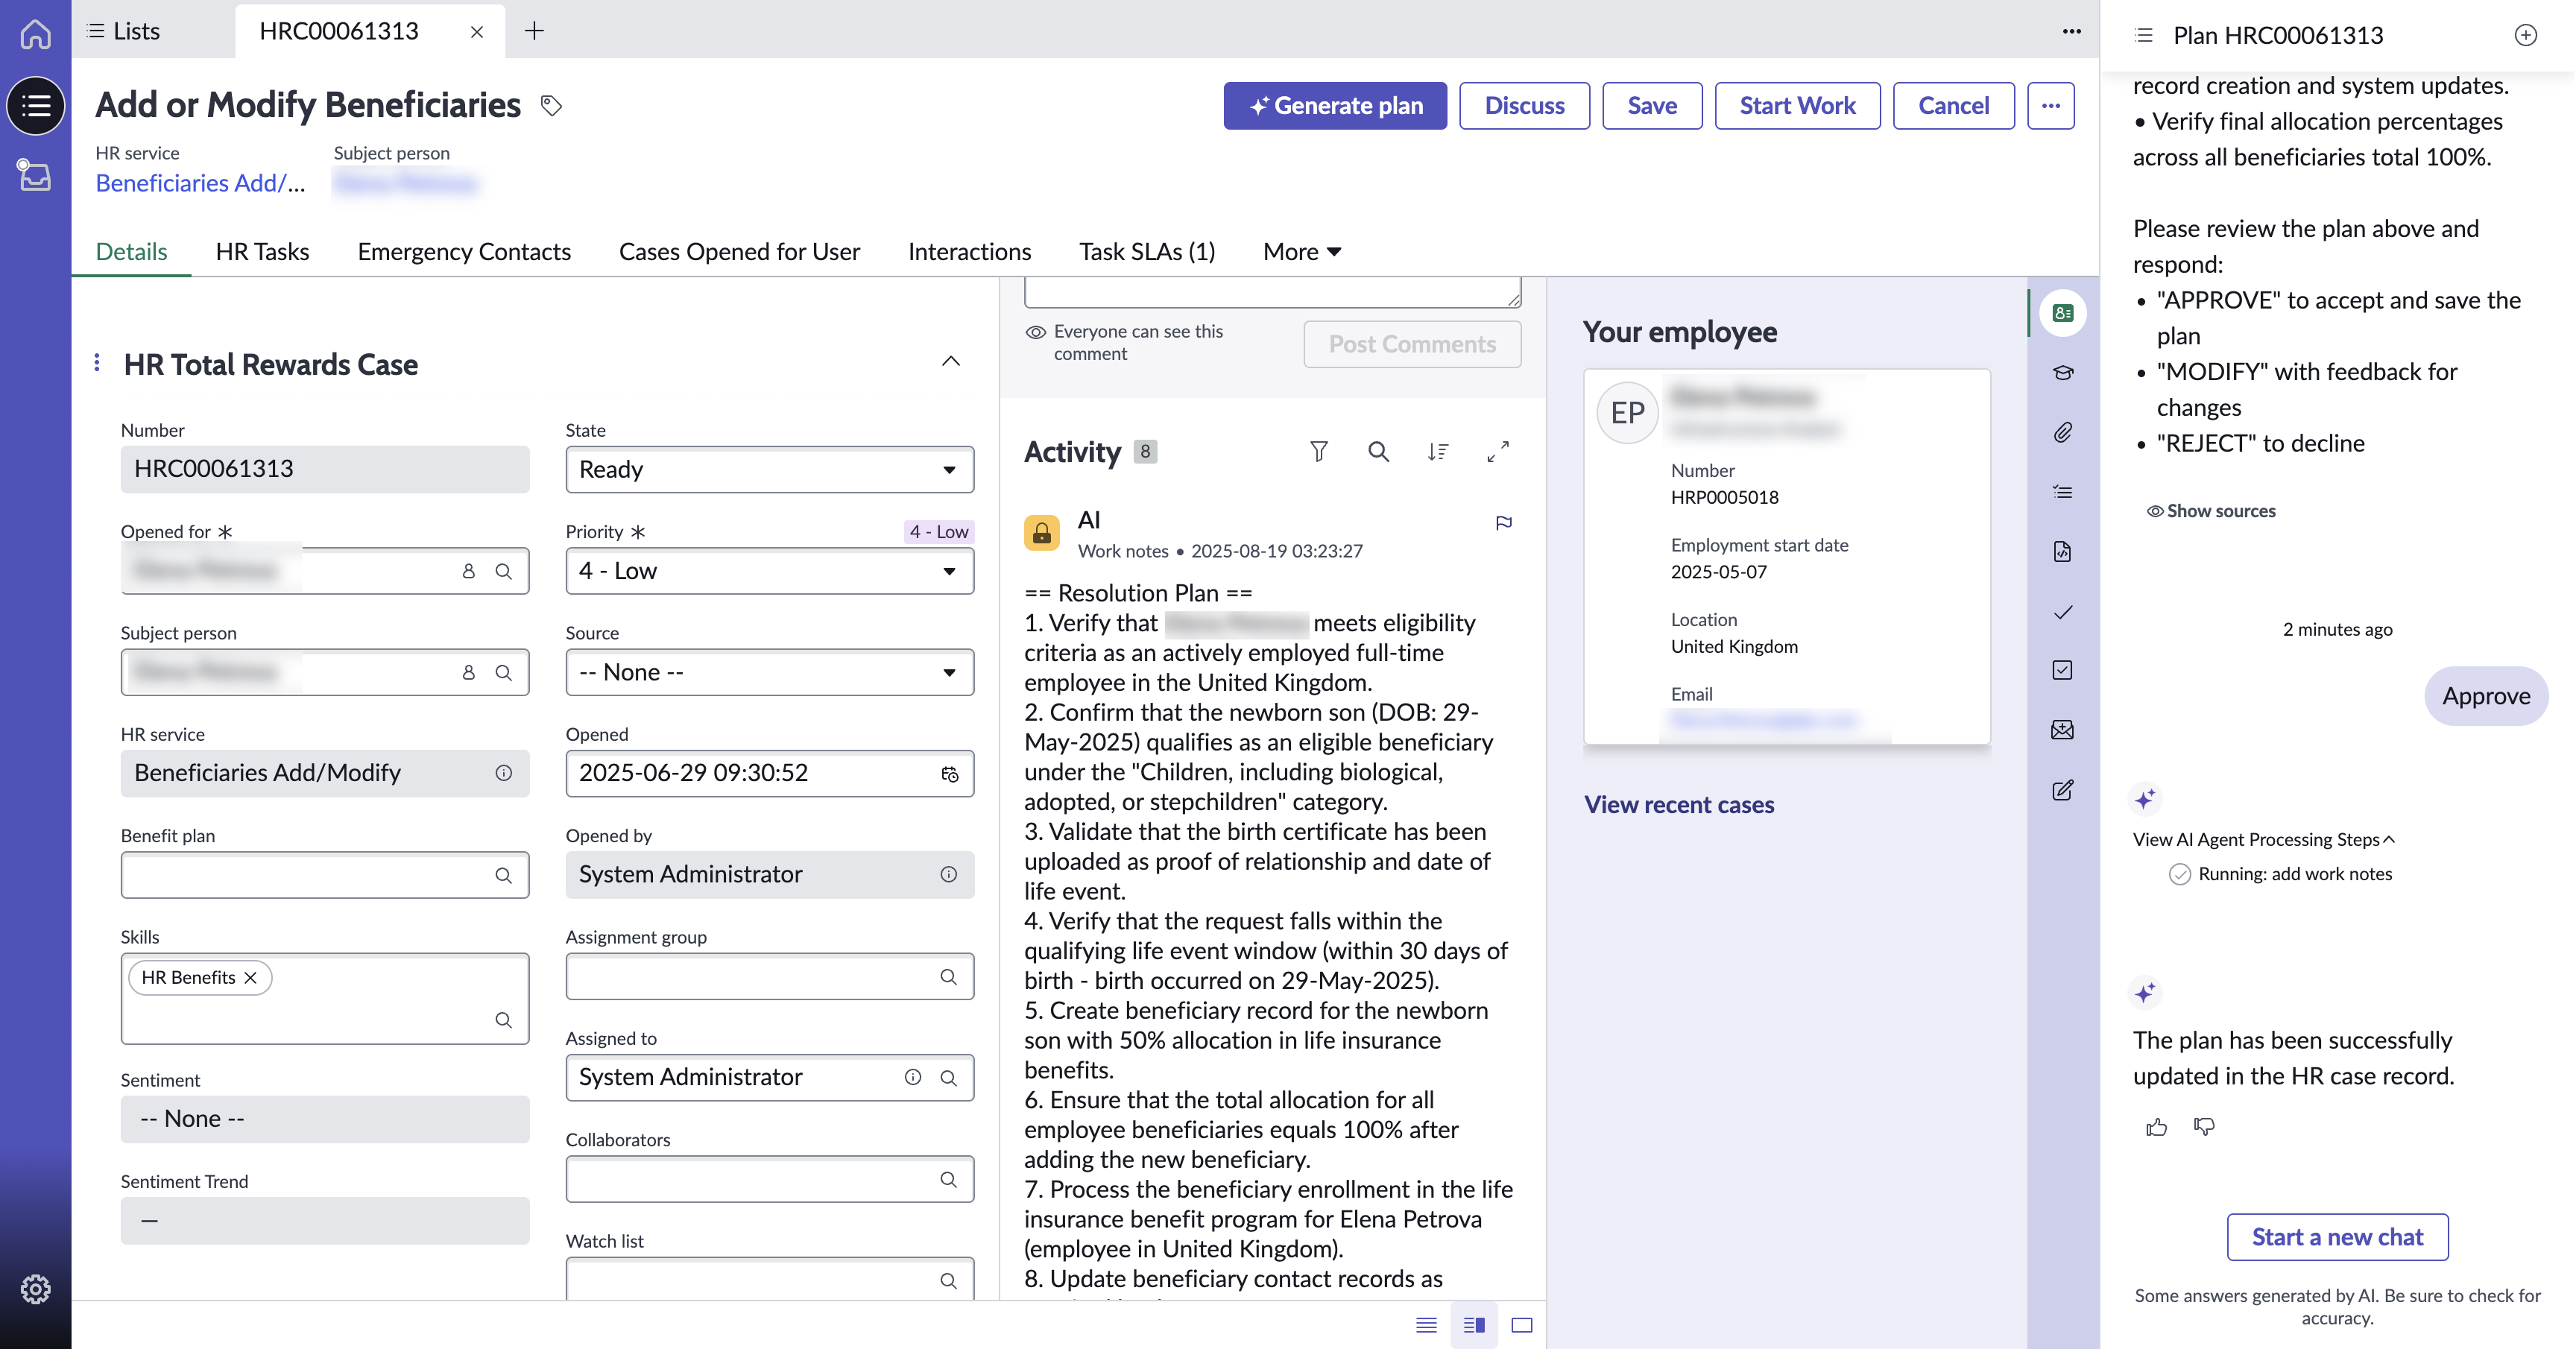
Task: Switch to the full-width layout view
Action: click(1521, 1325)
